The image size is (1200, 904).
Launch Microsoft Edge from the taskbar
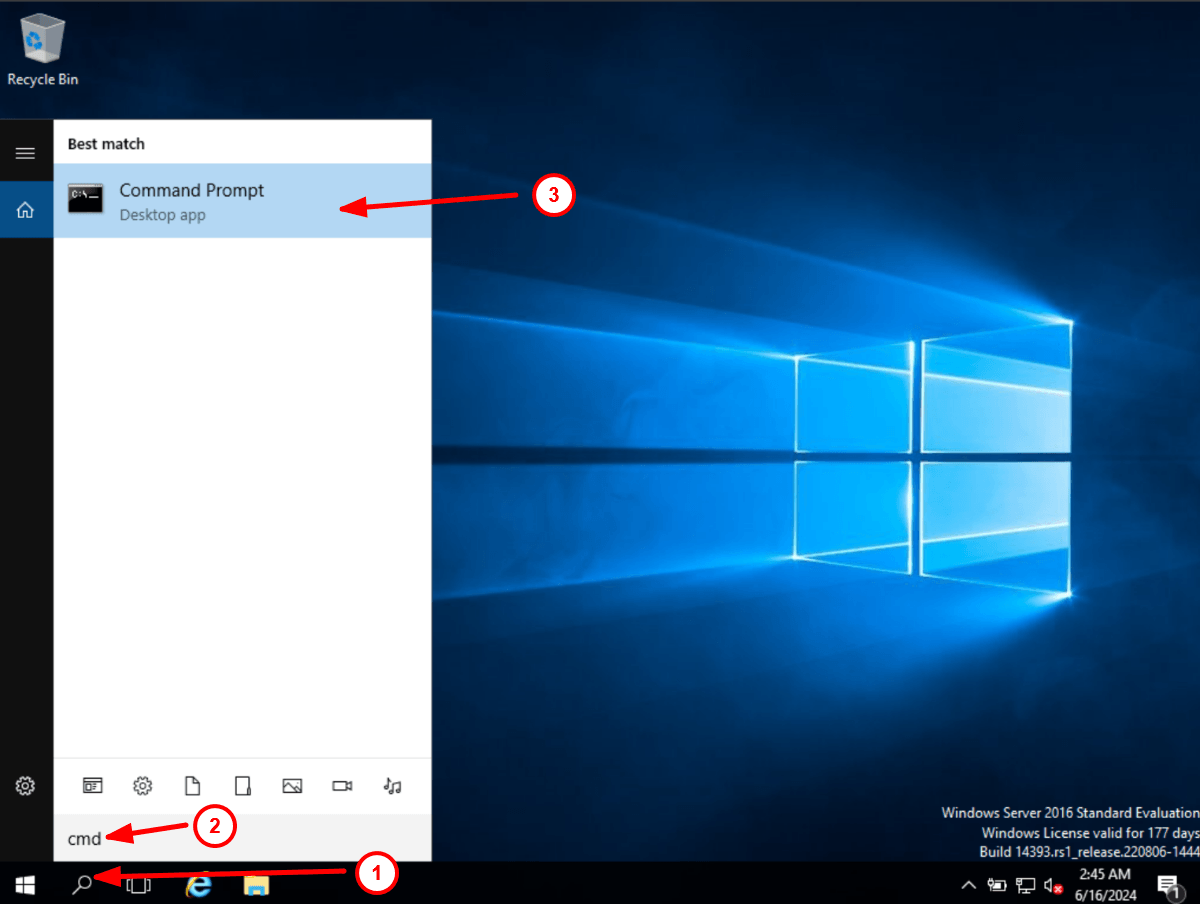pyautogui.click(x=198, y=885)
